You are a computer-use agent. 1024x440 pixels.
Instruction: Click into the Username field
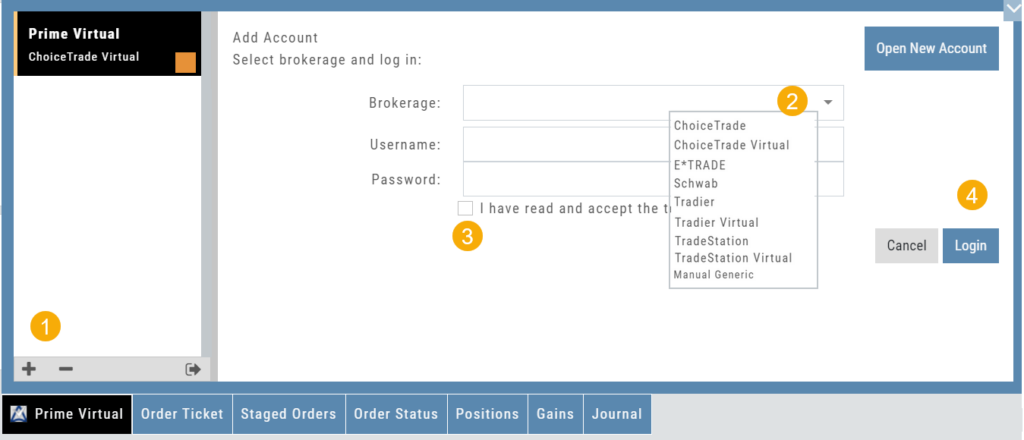tap(653, 144)
